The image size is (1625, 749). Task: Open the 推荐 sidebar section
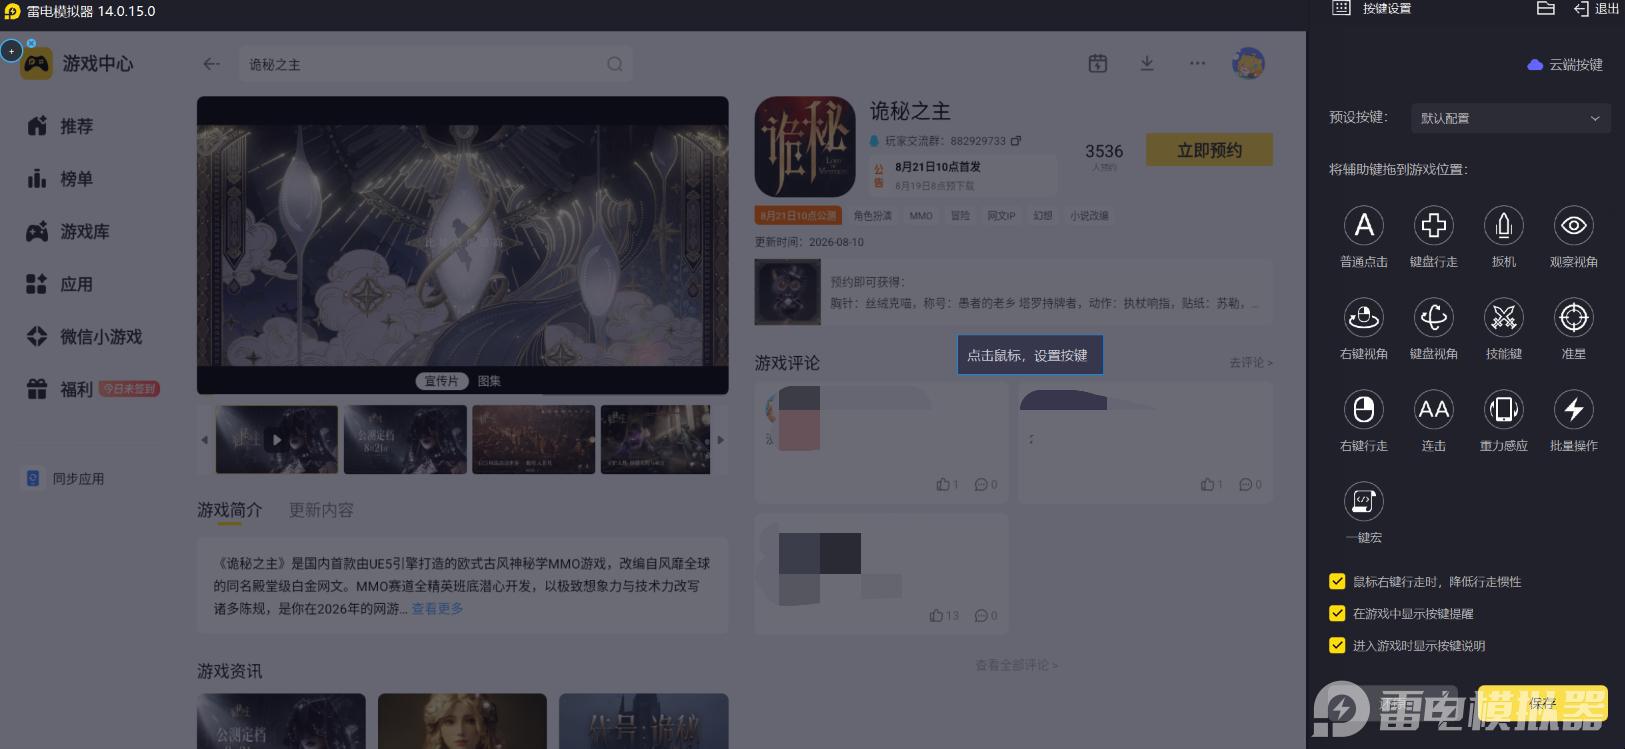pos(60,126)
